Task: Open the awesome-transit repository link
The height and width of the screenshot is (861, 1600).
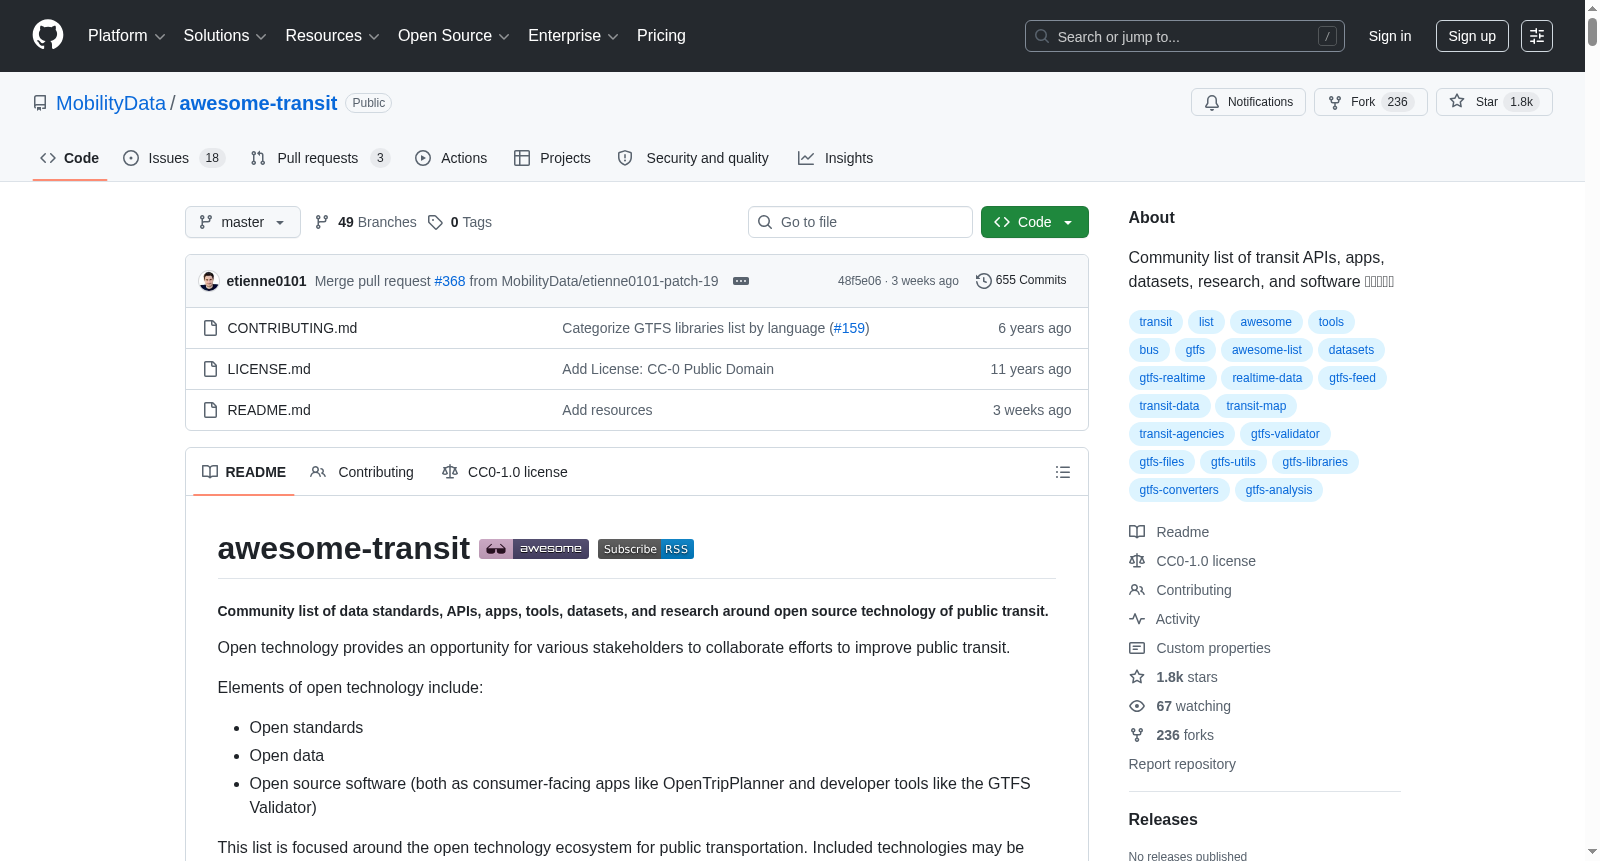Action: (258, 103)
